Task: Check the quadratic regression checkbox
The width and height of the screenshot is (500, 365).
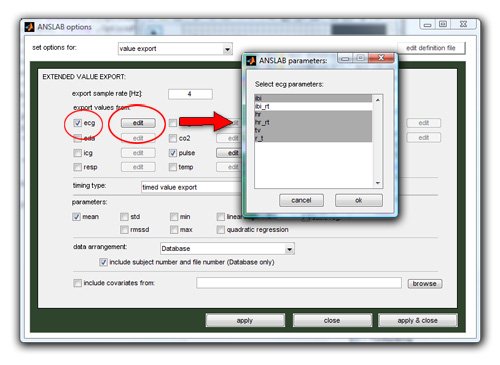Action: coord(221,230)
